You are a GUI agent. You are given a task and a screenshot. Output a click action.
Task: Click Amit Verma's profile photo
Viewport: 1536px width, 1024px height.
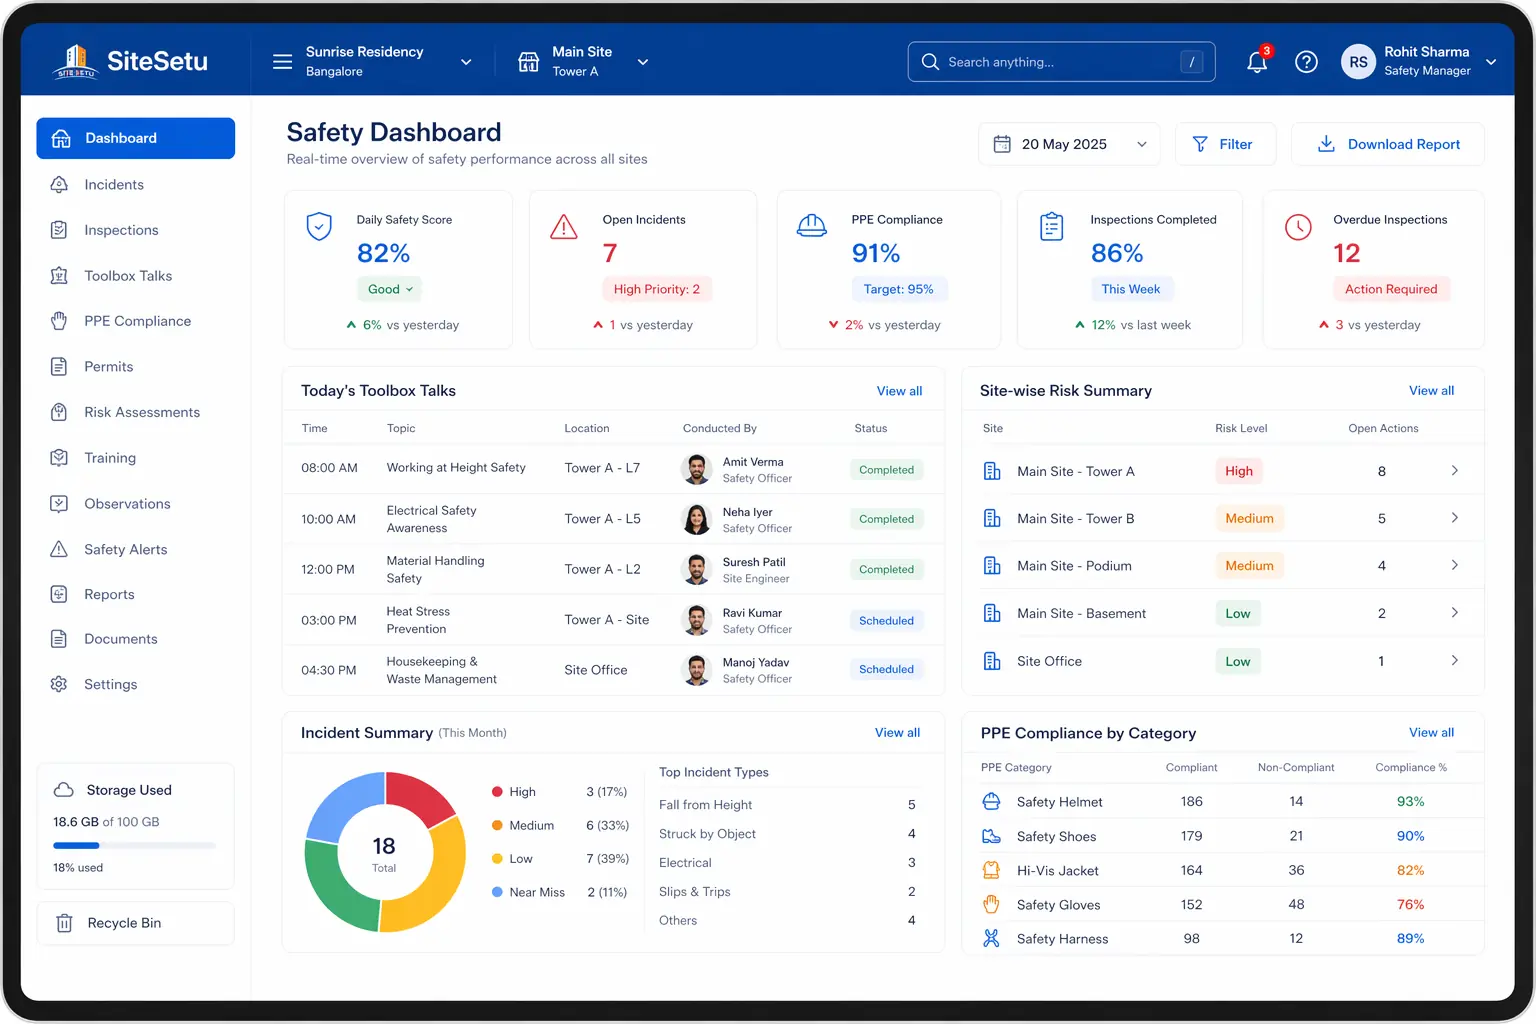click(x=696, y=469)
